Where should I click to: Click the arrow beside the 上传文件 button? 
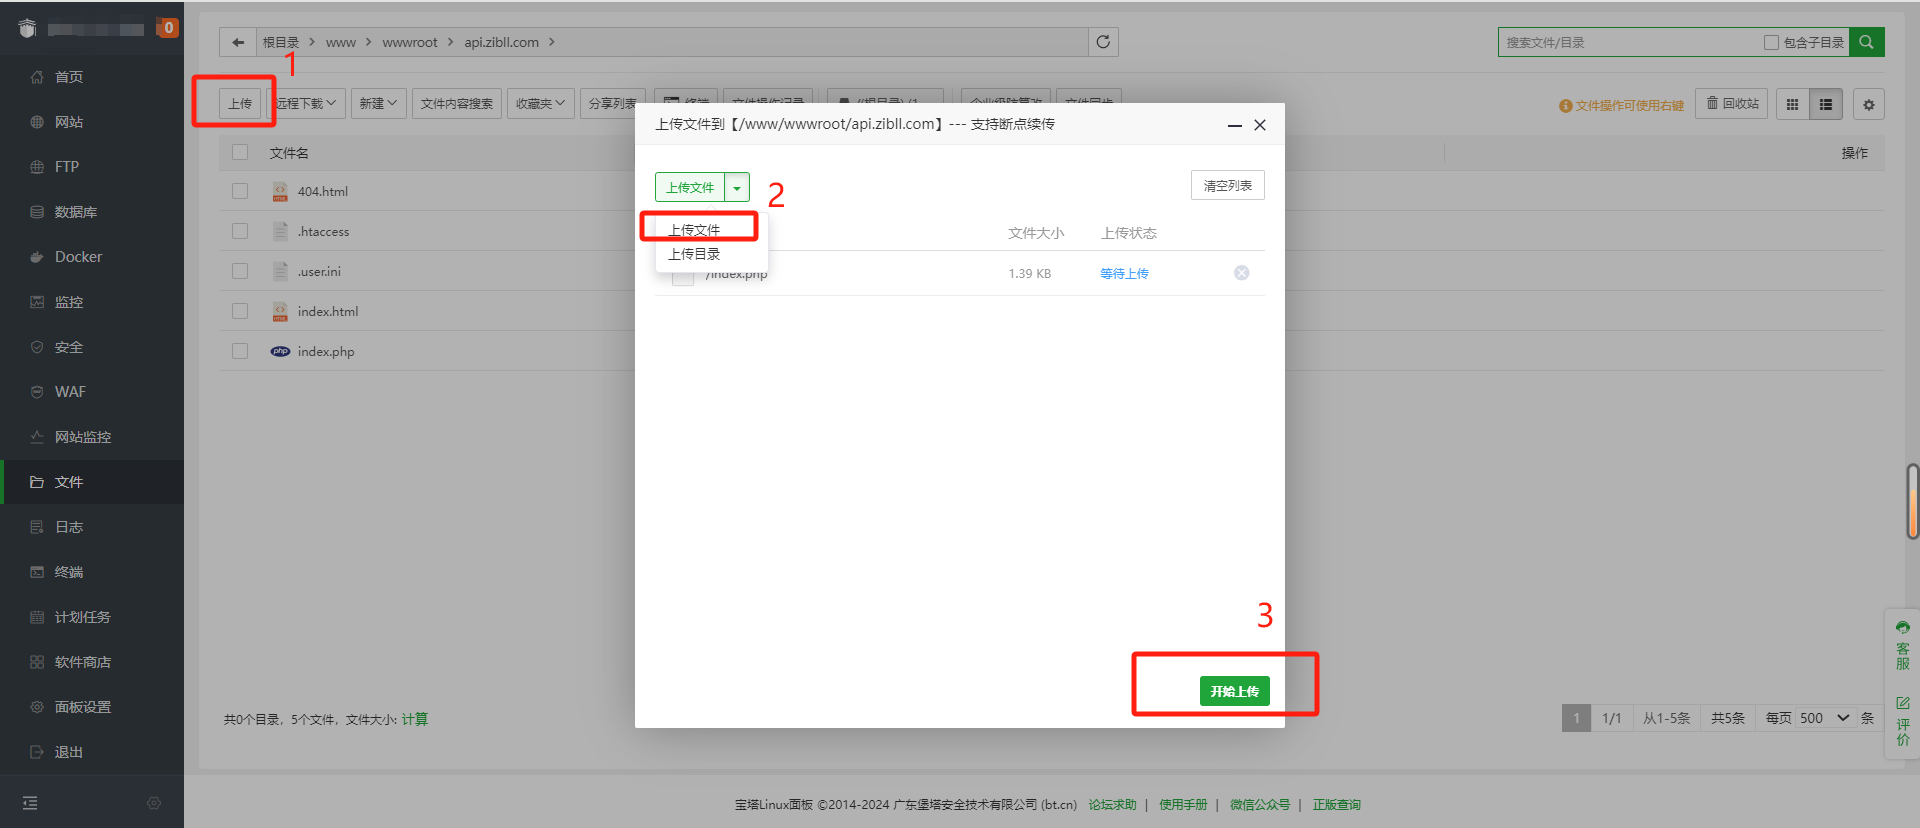pyautogui.click(x=737, y=187)
